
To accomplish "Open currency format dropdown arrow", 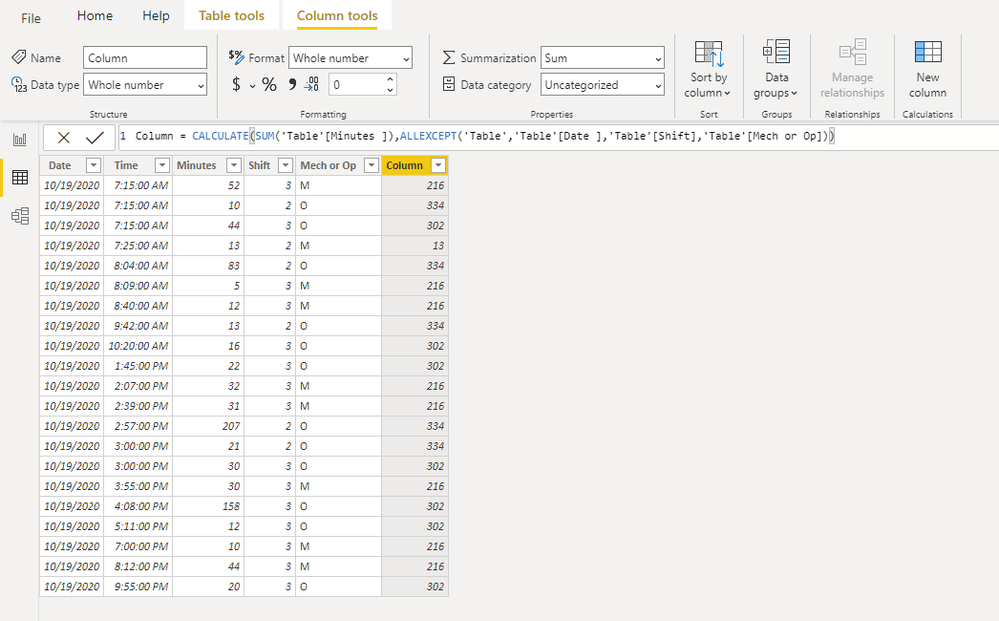I will [x=252, y=85].
